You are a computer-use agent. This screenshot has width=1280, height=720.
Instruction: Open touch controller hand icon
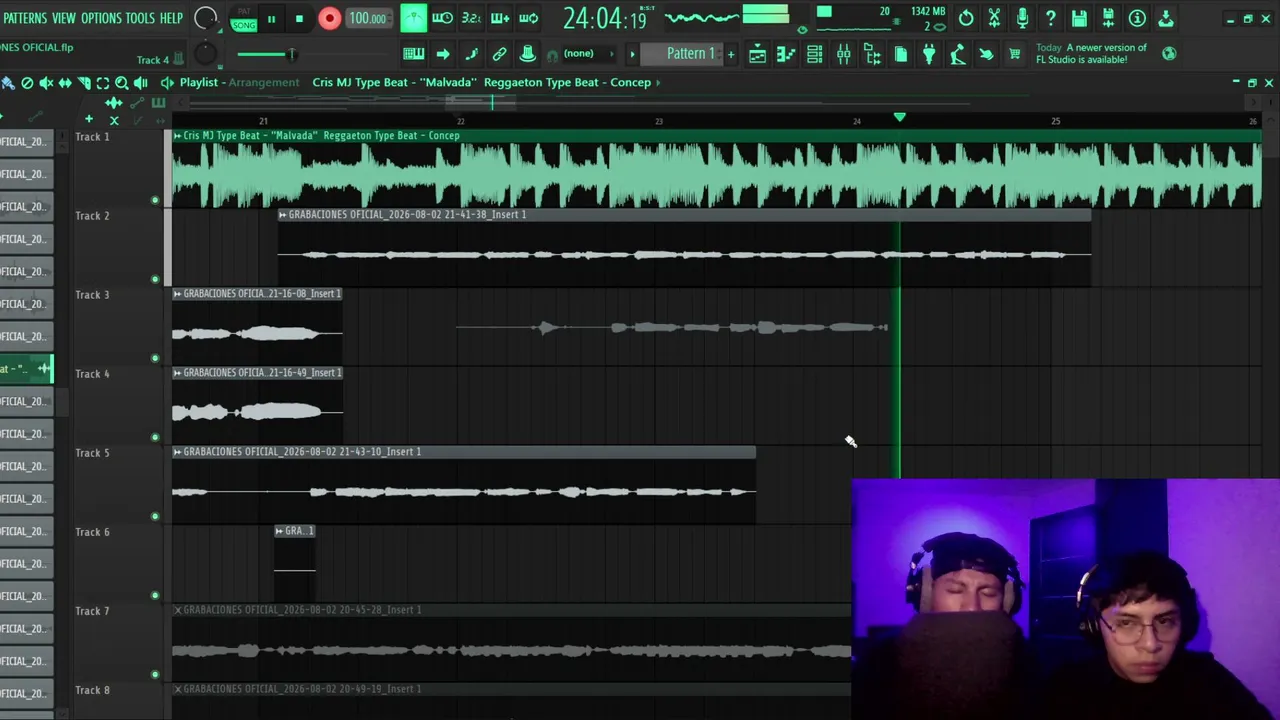pos(986,54)
